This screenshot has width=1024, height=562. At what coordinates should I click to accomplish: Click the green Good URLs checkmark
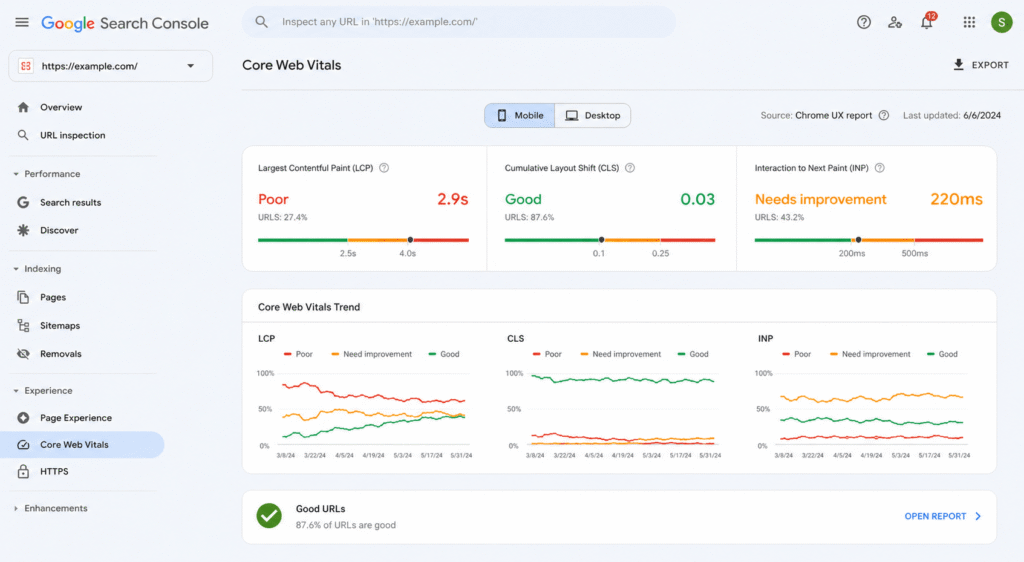coord(269,516)
